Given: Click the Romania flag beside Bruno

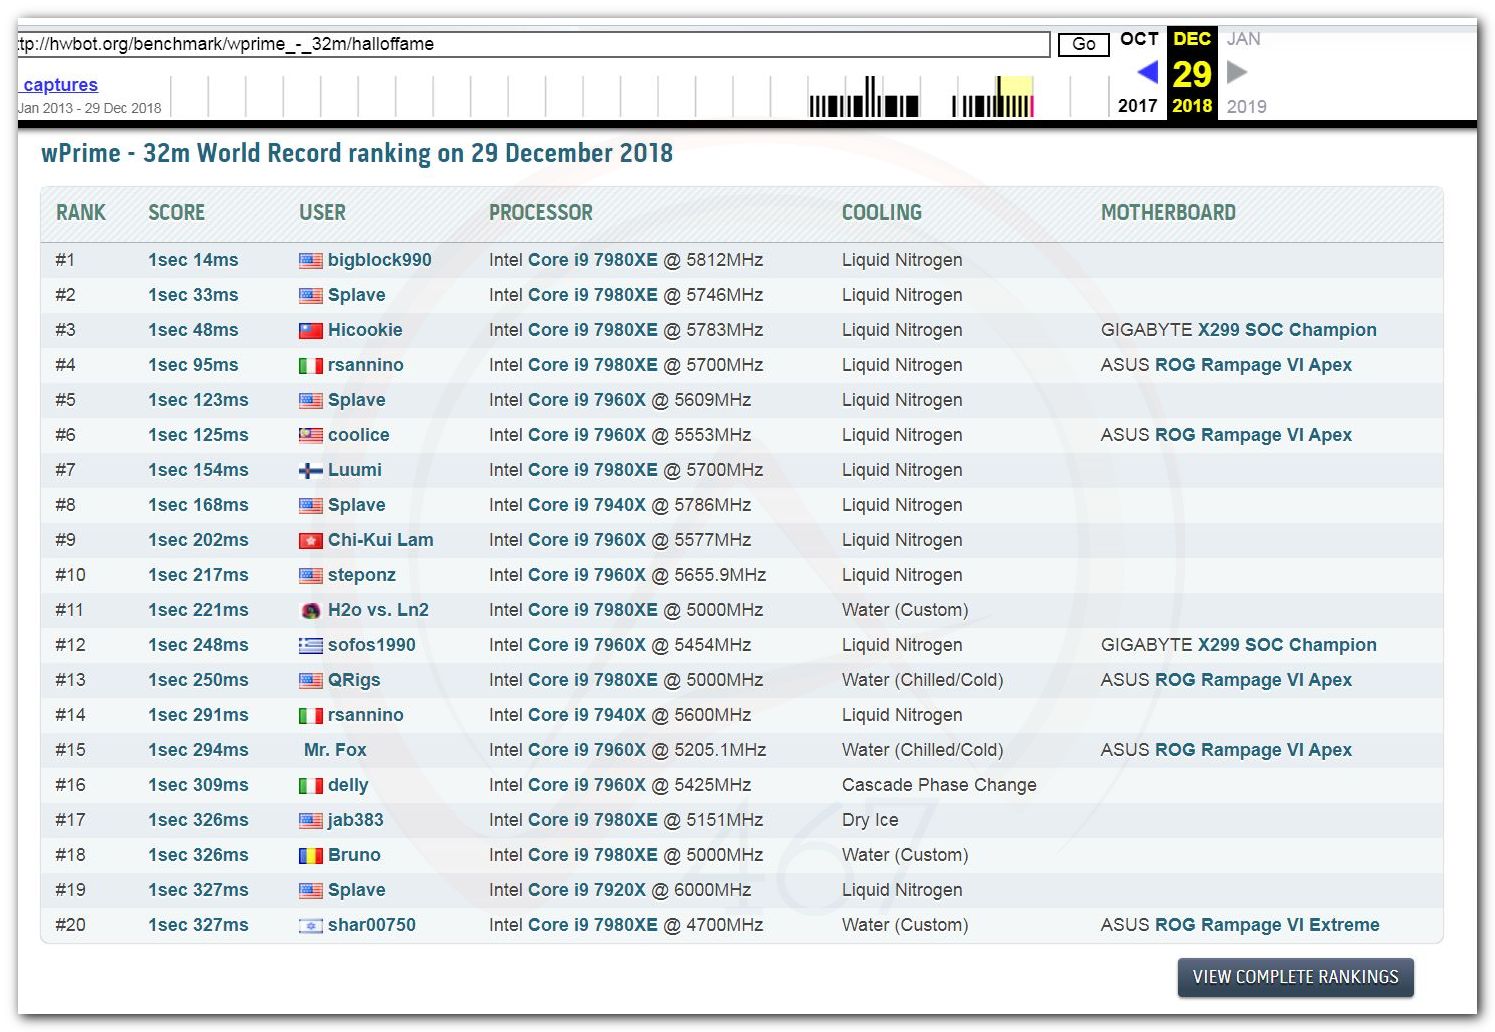Looking at the screenshot, I should point(311,856).
